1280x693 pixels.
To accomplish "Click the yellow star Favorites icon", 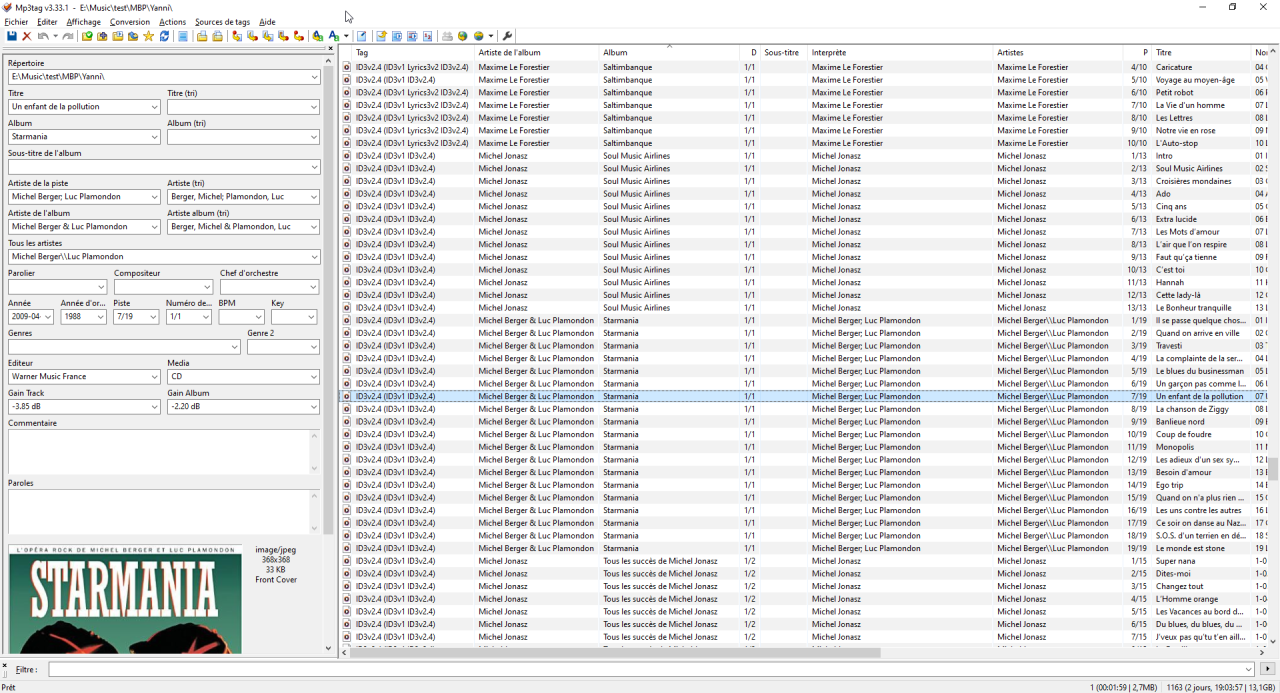I will pyautogui.click(x=149, y=37).
